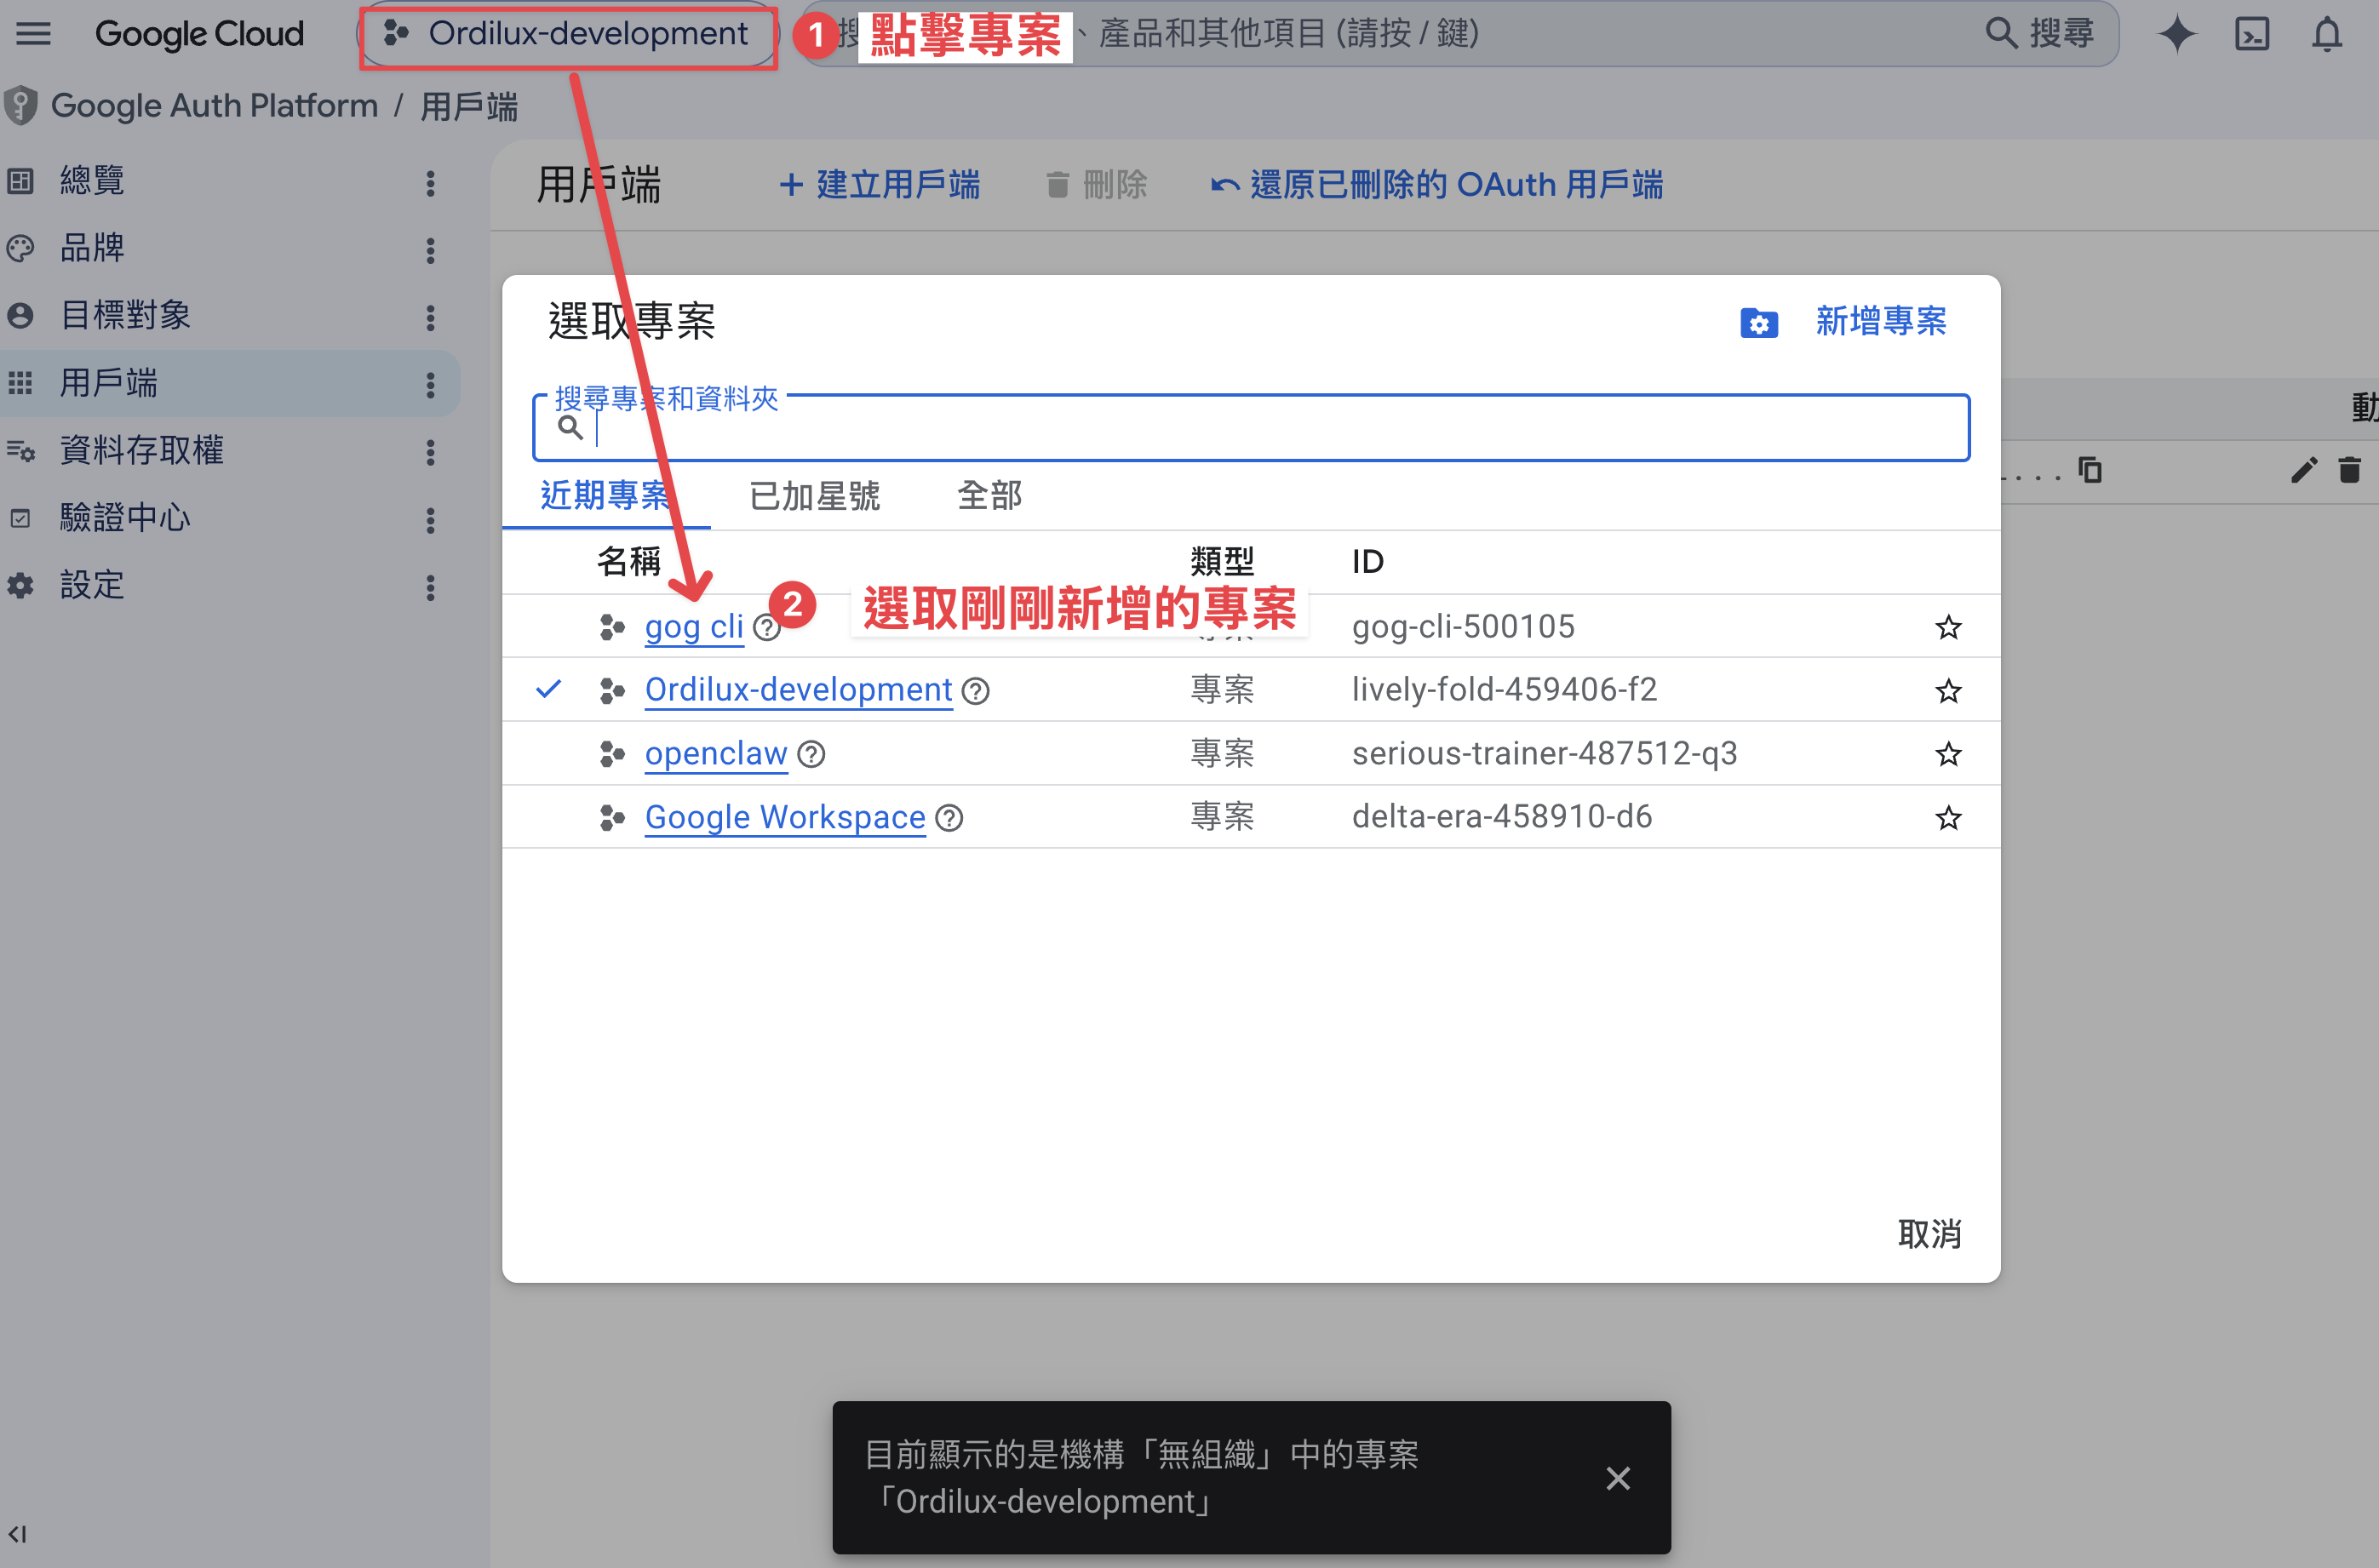Open more options for 總覽

tap(430, 182)
